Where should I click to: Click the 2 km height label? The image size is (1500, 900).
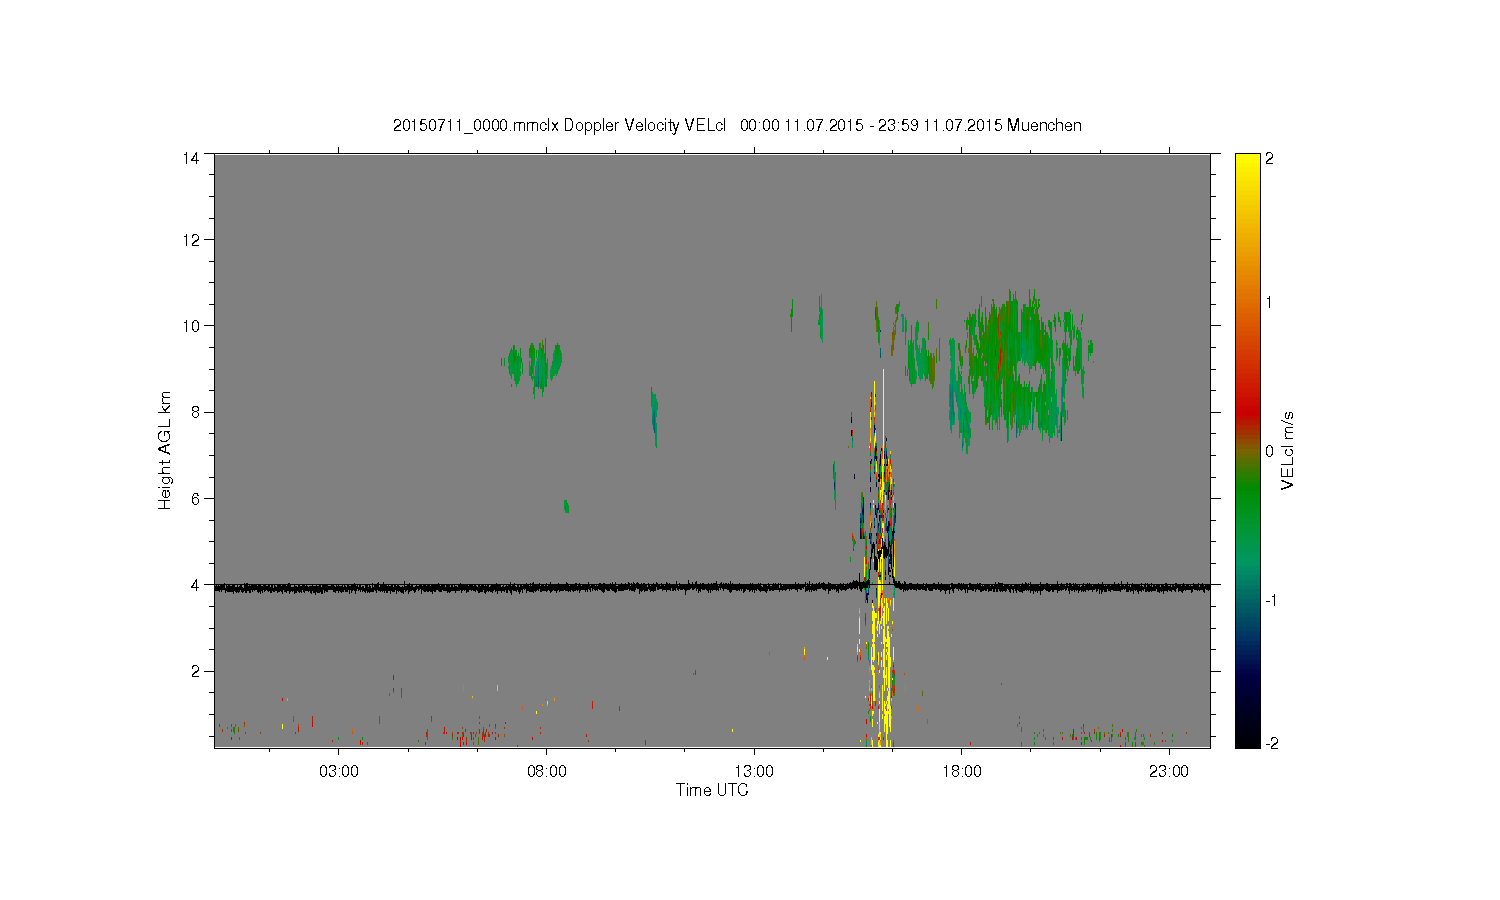point(196,671)
